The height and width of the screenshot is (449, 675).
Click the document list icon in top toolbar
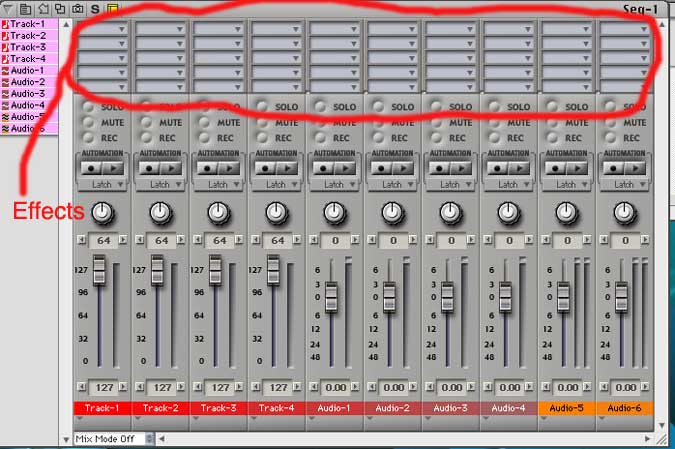tap(26, 8)
